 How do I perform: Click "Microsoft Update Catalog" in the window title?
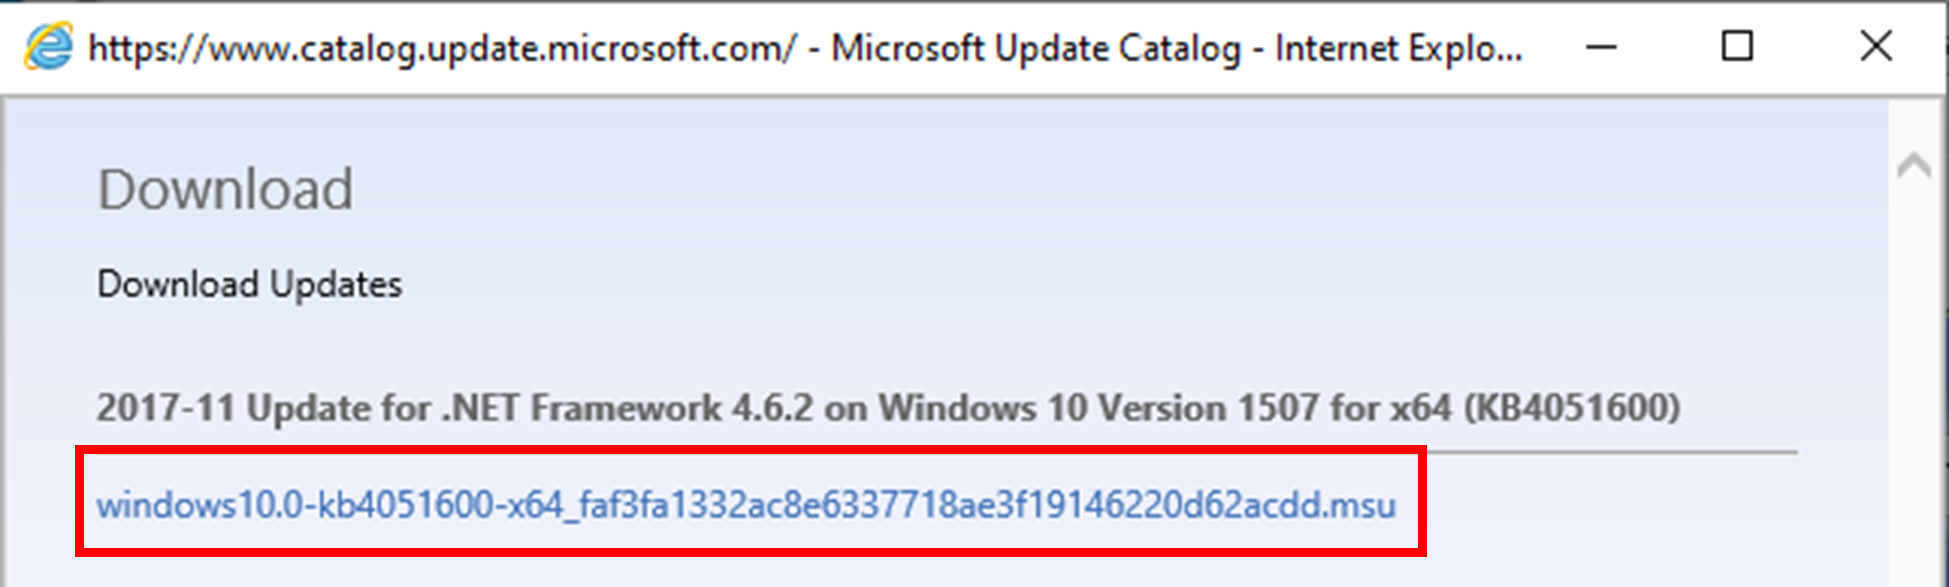point(1036,48)
